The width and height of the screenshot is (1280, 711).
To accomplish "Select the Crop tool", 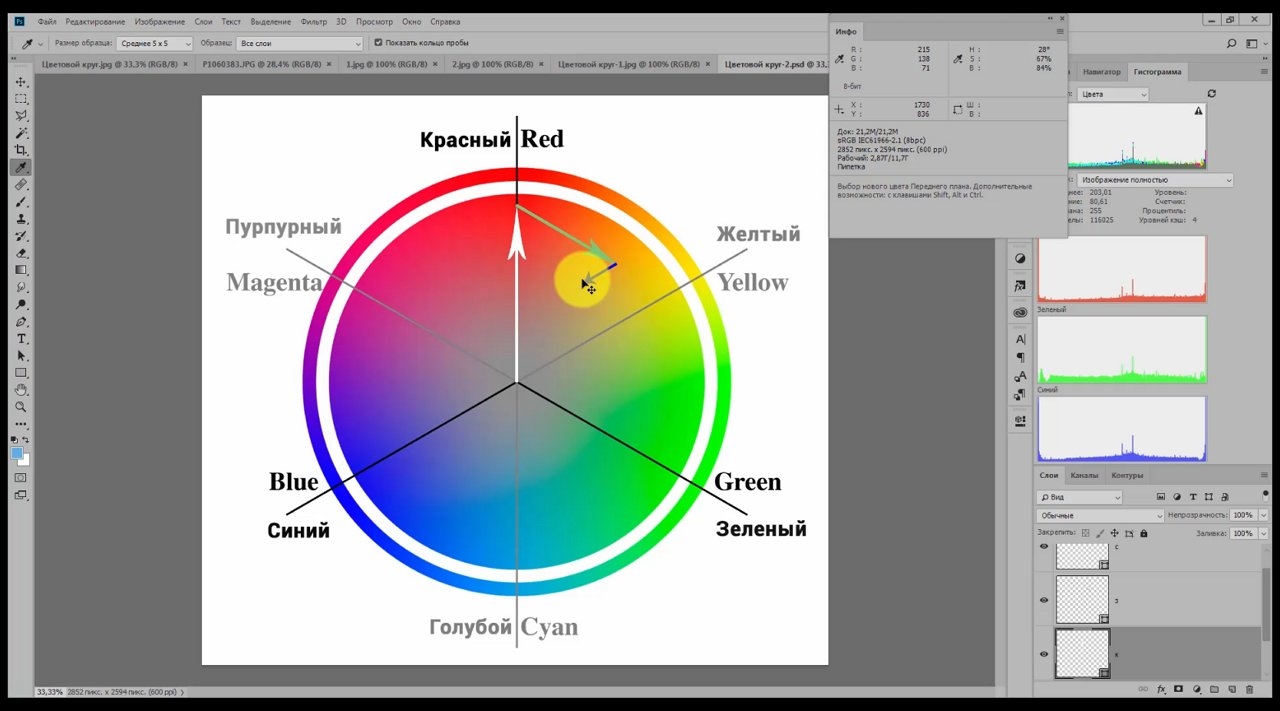I will pos(21,150).
